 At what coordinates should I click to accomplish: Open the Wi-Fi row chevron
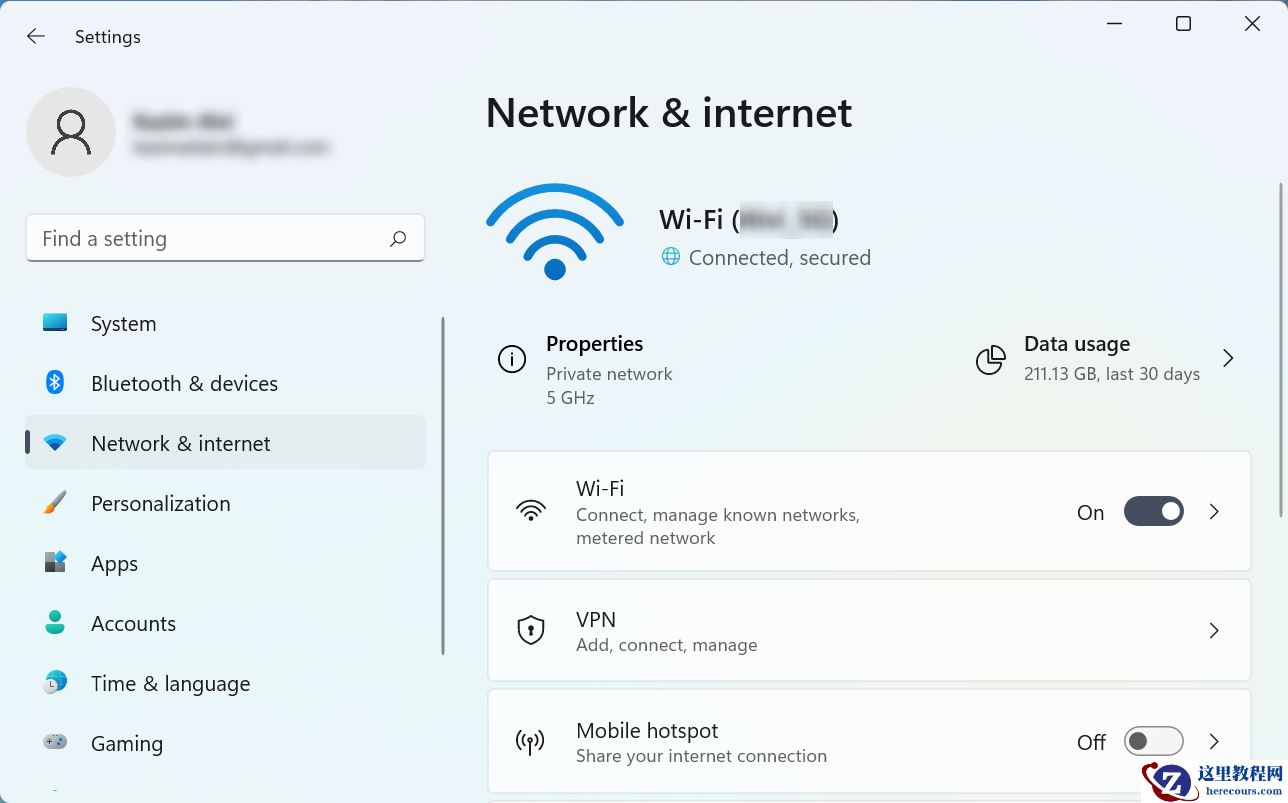pos(1213,511)
